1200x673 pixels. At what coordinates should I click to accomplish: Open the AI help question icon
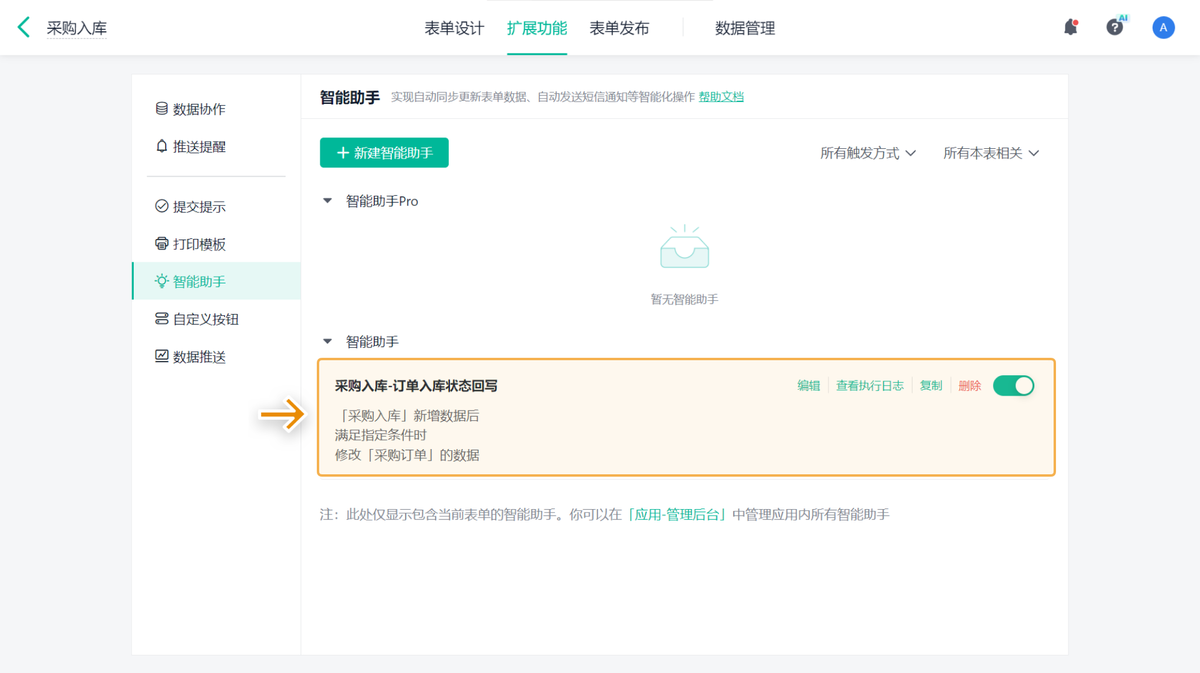[x=1115, y=28]
